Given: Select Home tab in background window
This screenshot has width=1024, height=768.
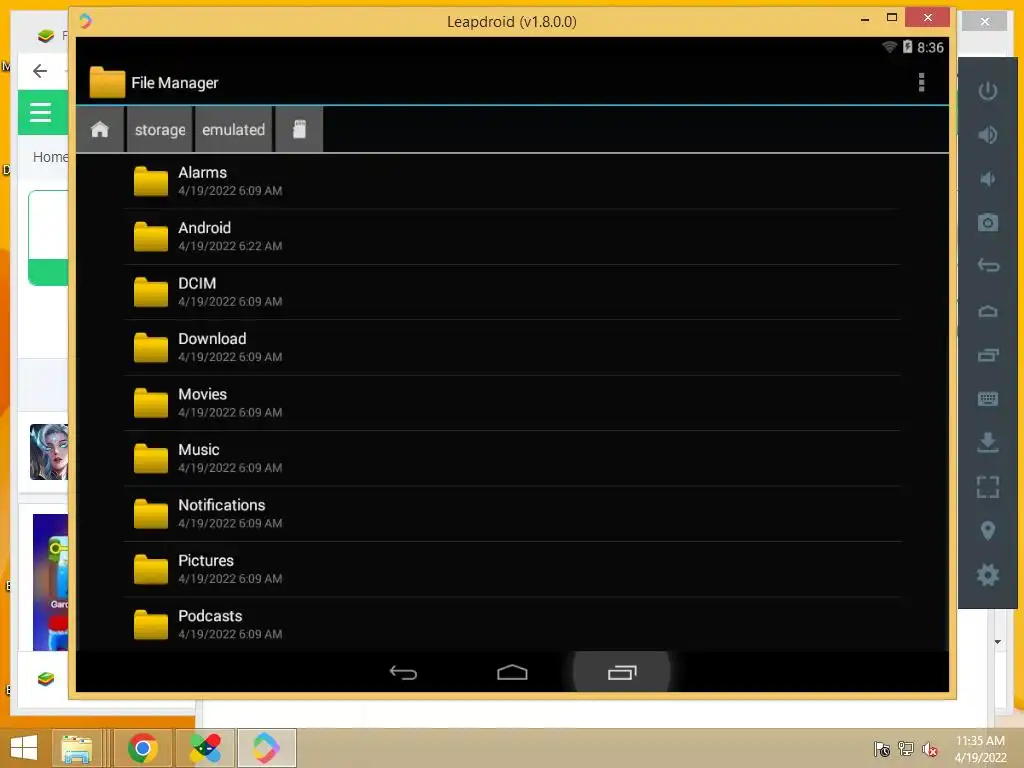Looking at the screenshot, I should click(50, 157).
